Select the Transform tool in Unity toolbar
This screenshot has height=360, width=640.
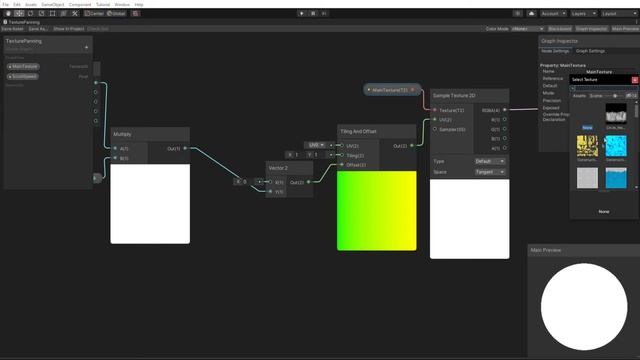pos(63,13)
